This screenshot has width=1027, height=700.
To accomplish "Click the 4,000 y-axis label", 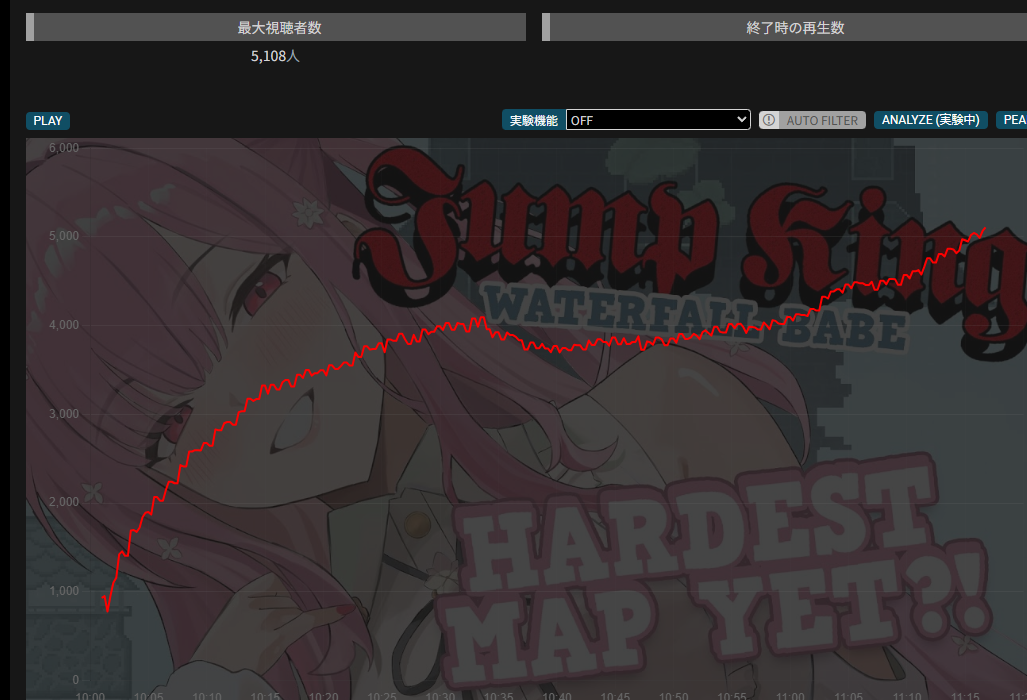I will (64, 325).
